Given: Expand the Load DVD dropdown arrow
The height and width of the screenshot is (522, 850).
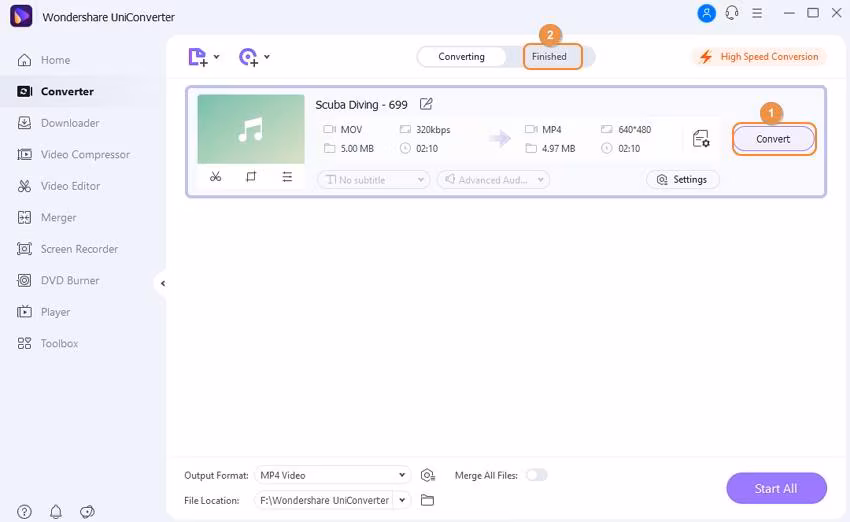Looking at the screenshot, I should click(x=267, y=56).
